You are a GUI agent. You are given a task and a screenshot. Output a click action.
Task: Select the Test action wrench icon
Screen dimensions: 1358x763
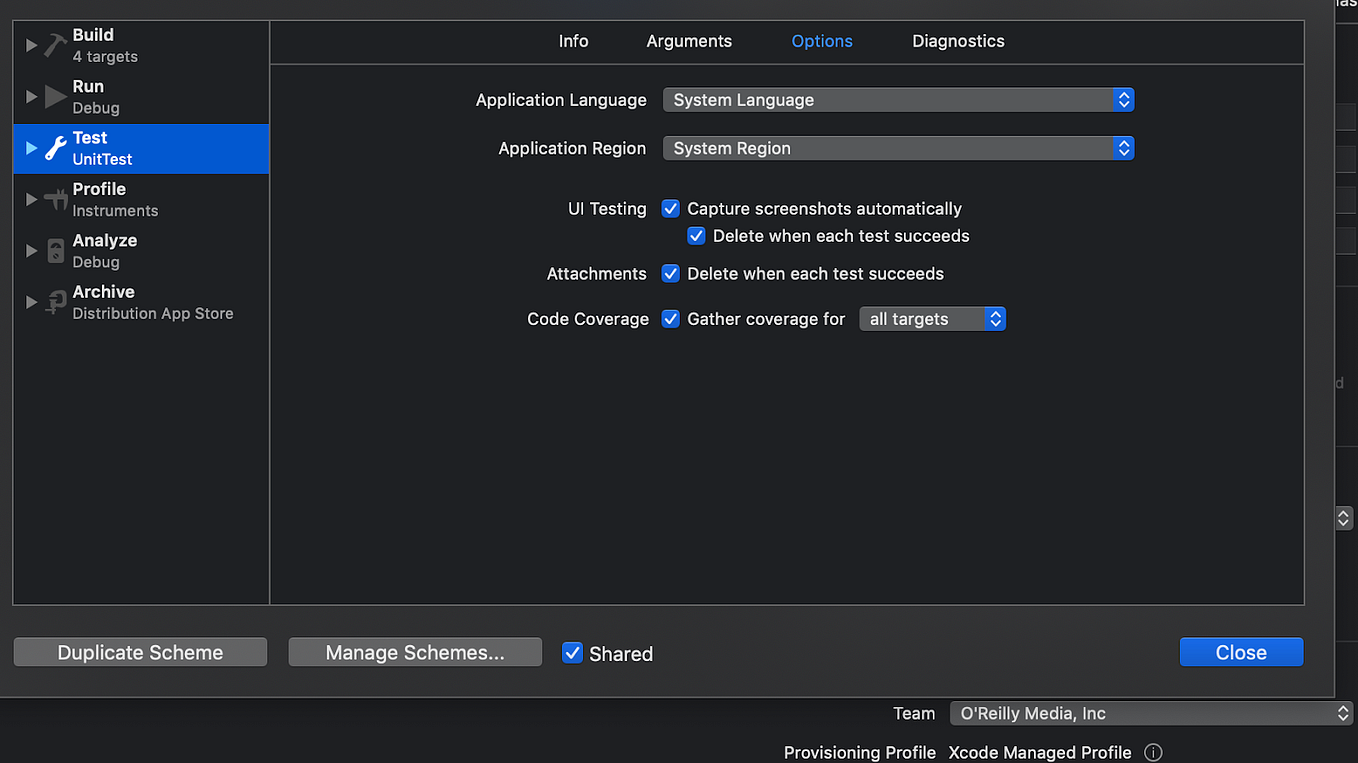54,147
